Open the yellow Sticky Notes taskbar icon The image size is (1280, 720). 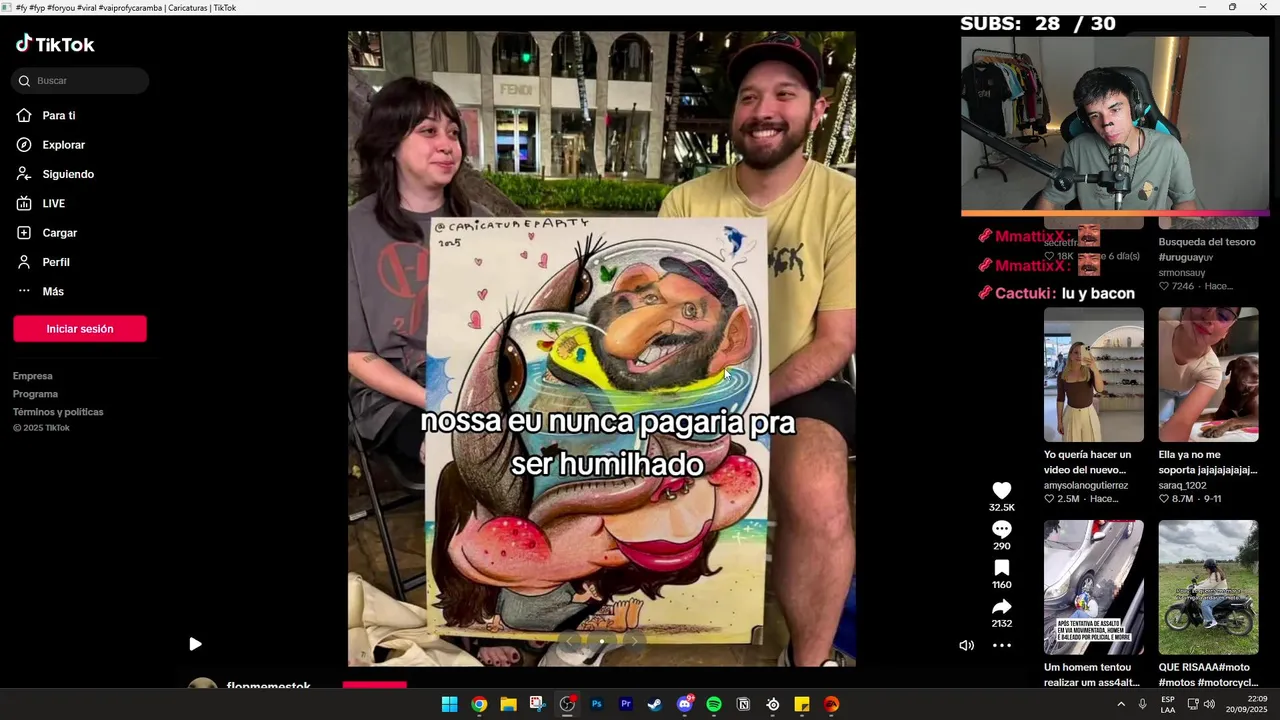802,704
